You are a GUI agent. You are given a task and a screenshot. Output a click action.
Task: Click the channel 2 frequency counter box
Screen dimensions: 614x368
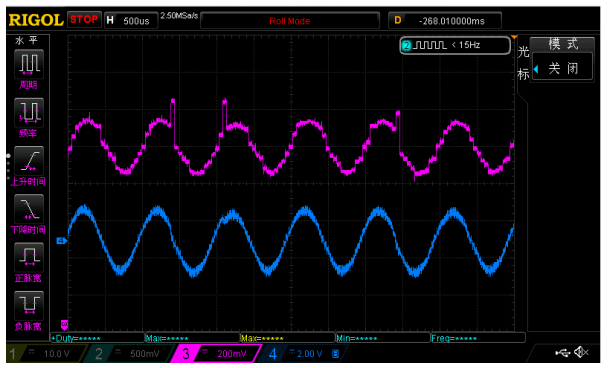click(455, 45)
